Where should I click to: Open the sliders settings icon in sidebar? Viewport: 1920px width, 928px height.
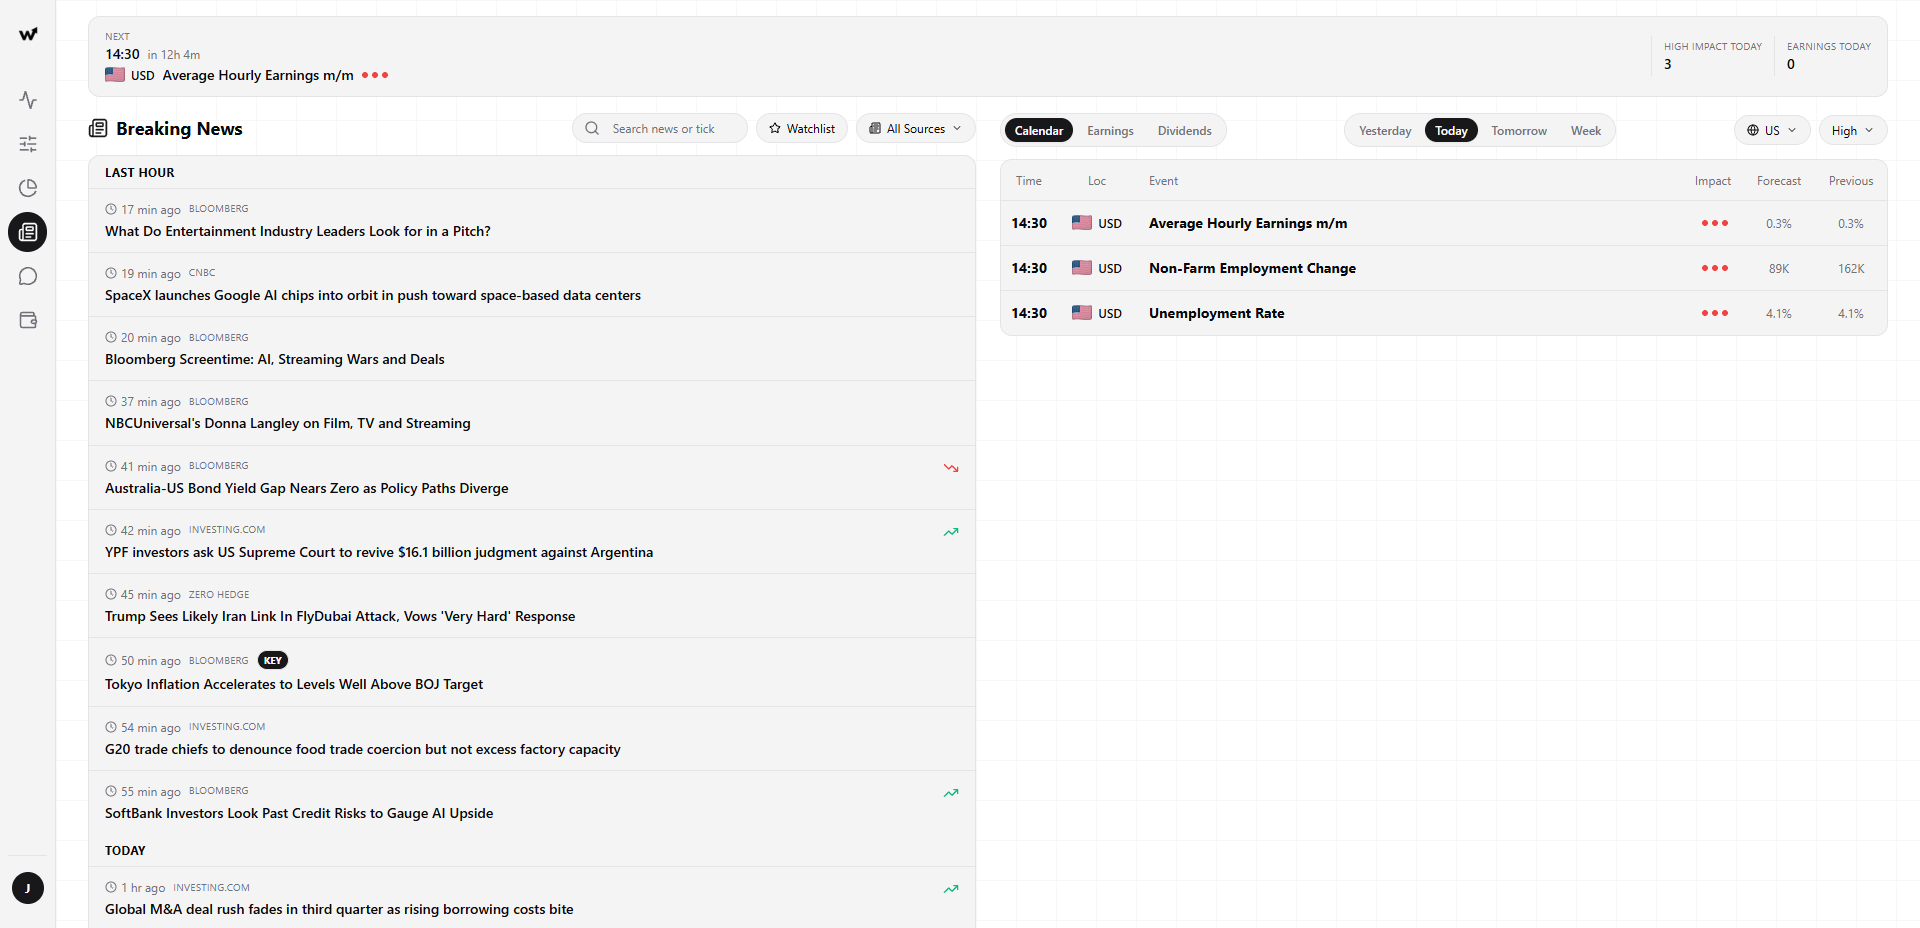[28, 144]
